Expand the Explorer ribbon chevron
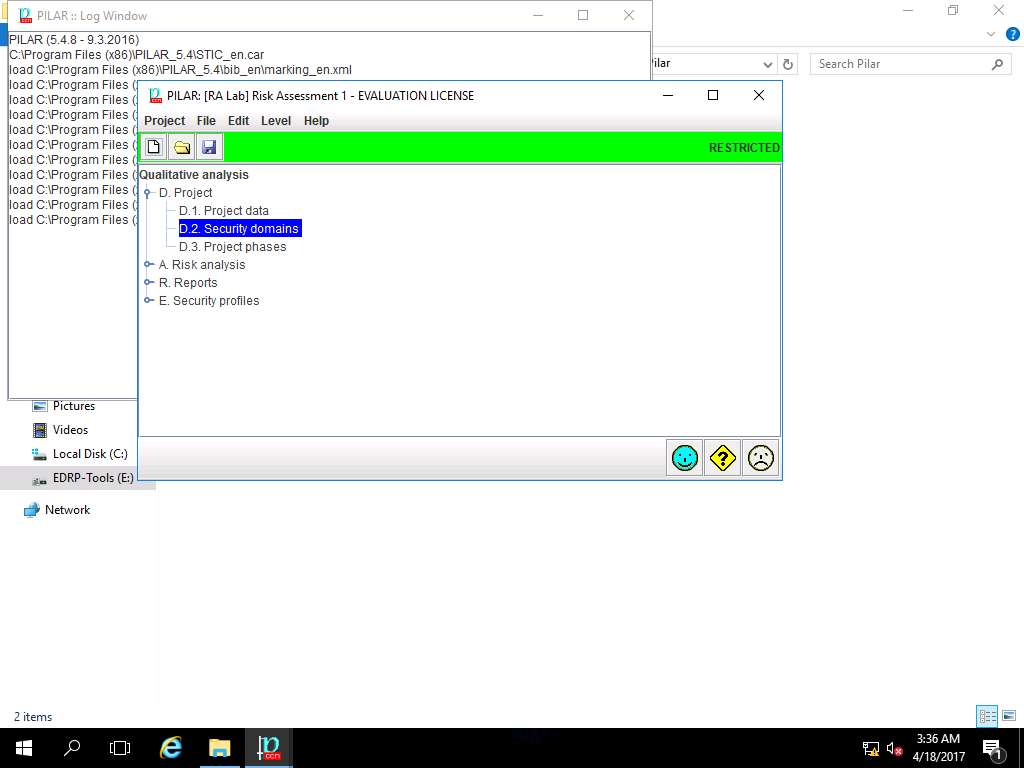The image size is (1024, 768). (x=991, y=34)
